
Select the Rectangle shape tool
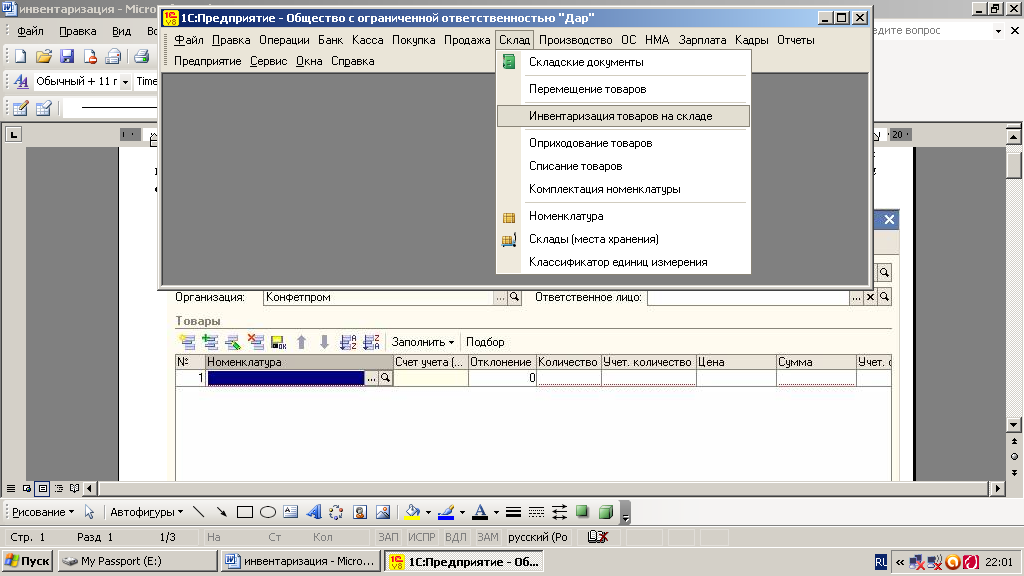pos(245,512)
